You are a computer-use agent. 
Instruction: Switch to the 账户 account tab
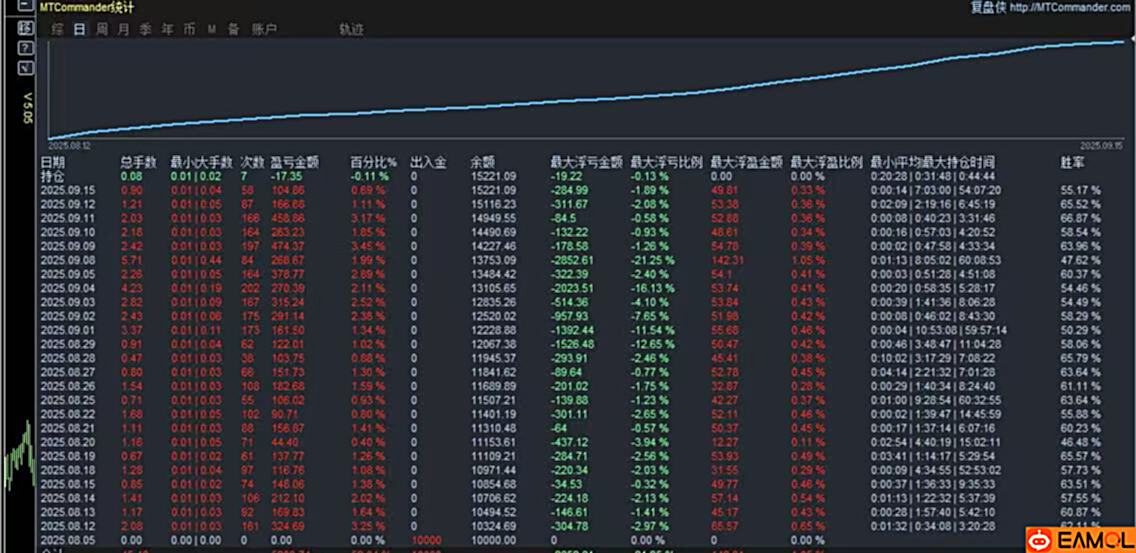pyautogui.click(x=264, y=29)
